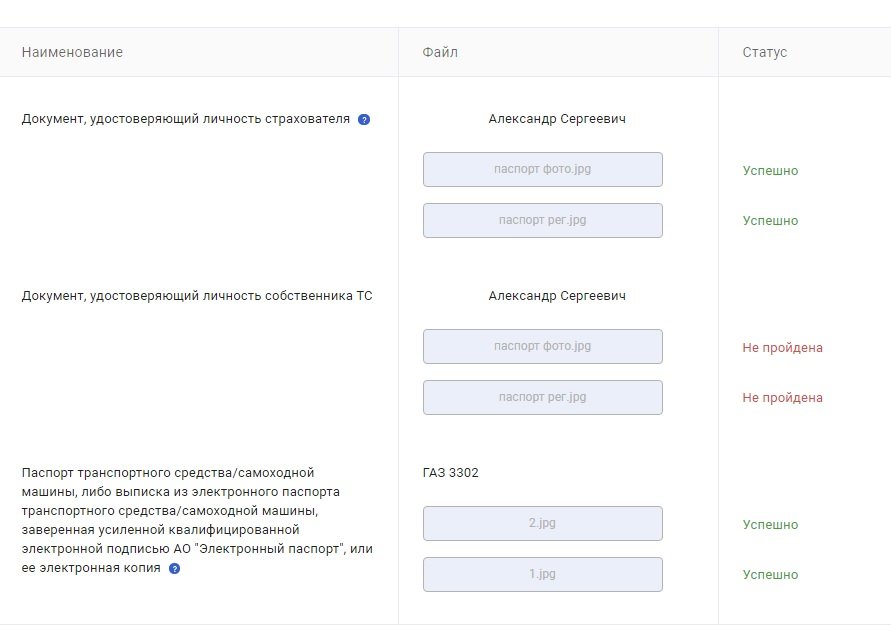Screen dimensions: 891x641
Task: Click "Документ, удостоверяющий личность собственника ТС" row title
Action: tap(197, 296)
